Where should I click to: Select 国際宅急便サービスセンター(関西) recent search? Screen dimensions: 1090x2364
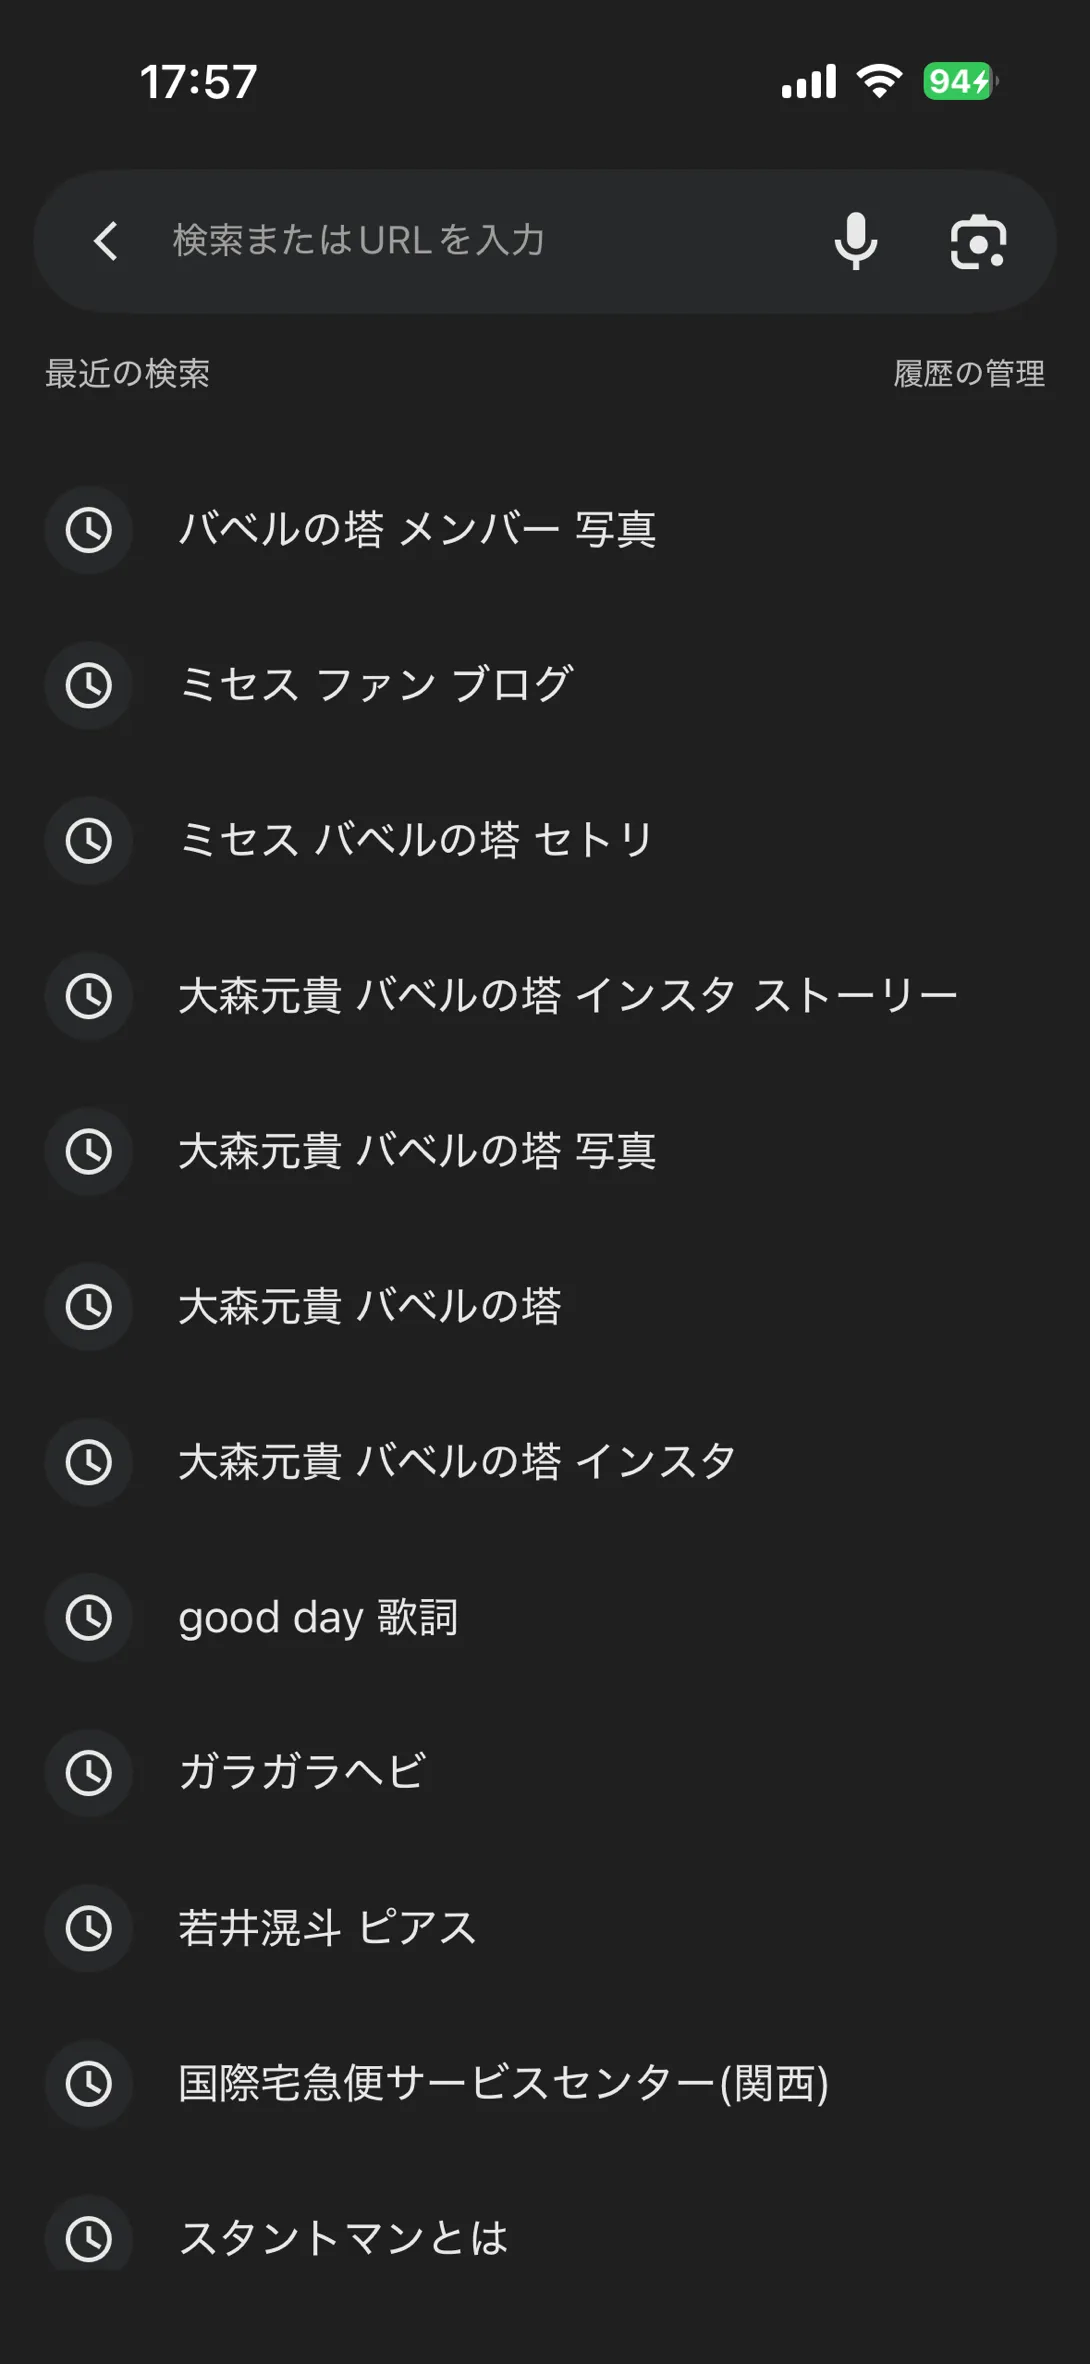(545, 2084)
